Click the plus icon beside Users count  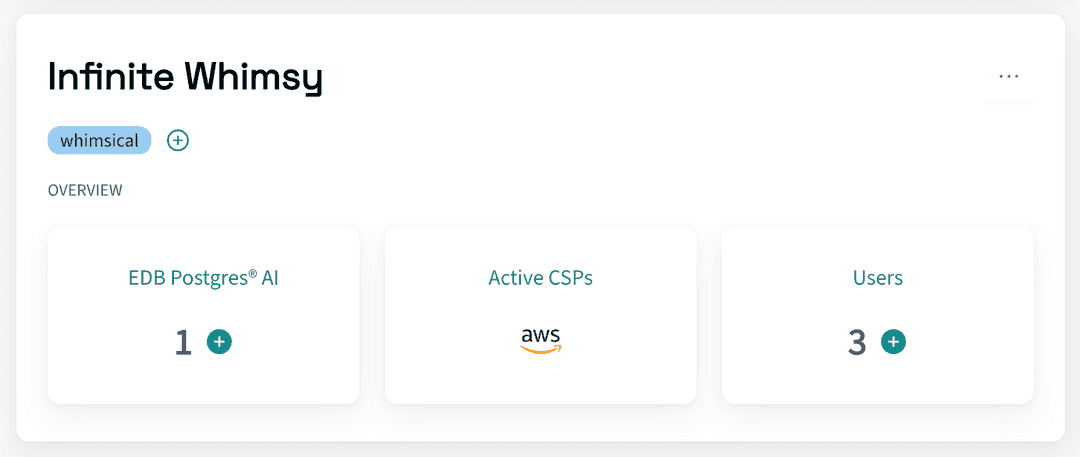[893, 342]
